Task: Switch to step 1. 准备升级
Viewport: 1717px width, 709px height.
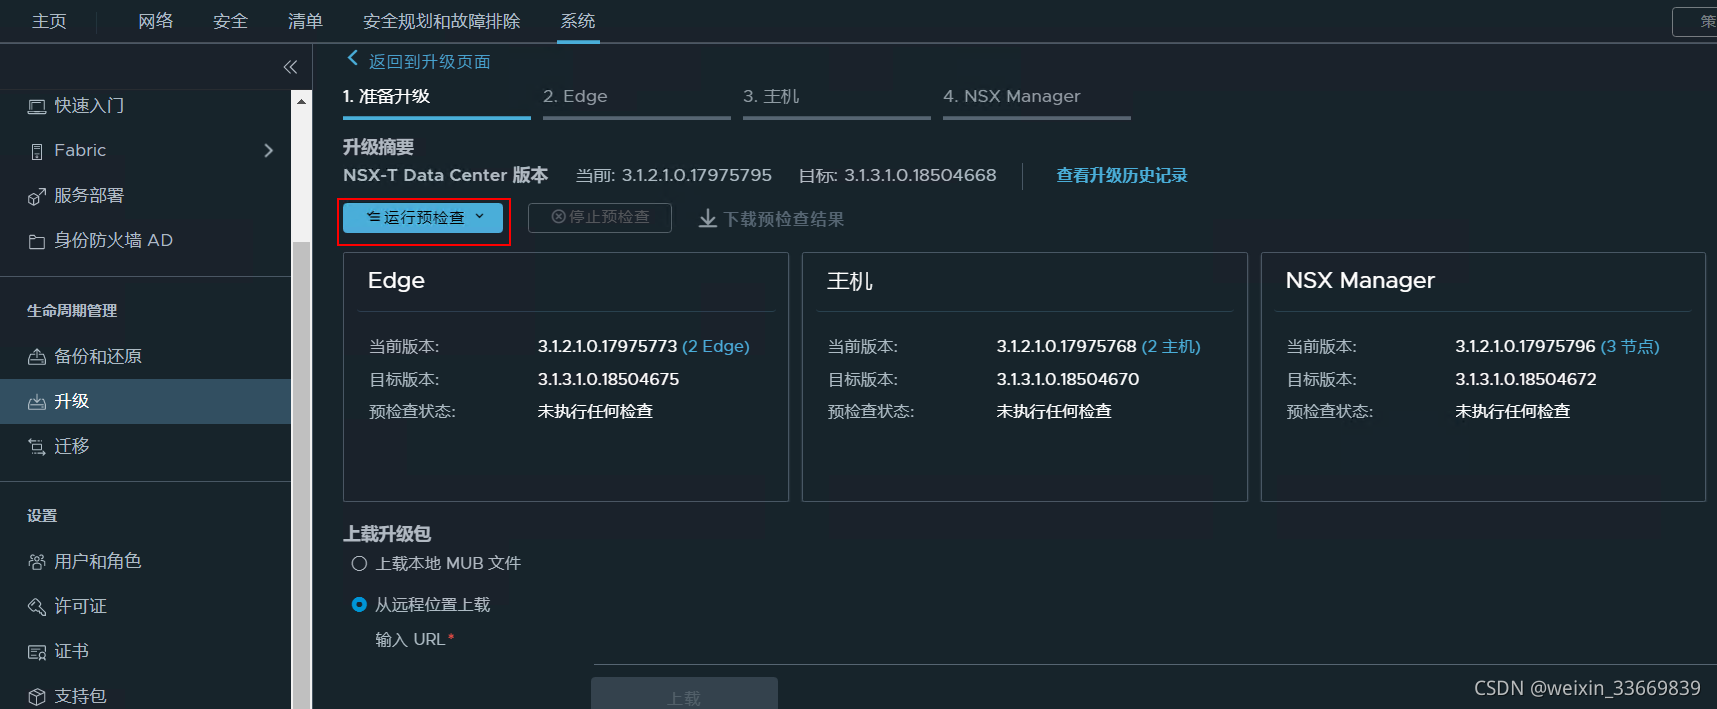Action: [x=437, y=99]
